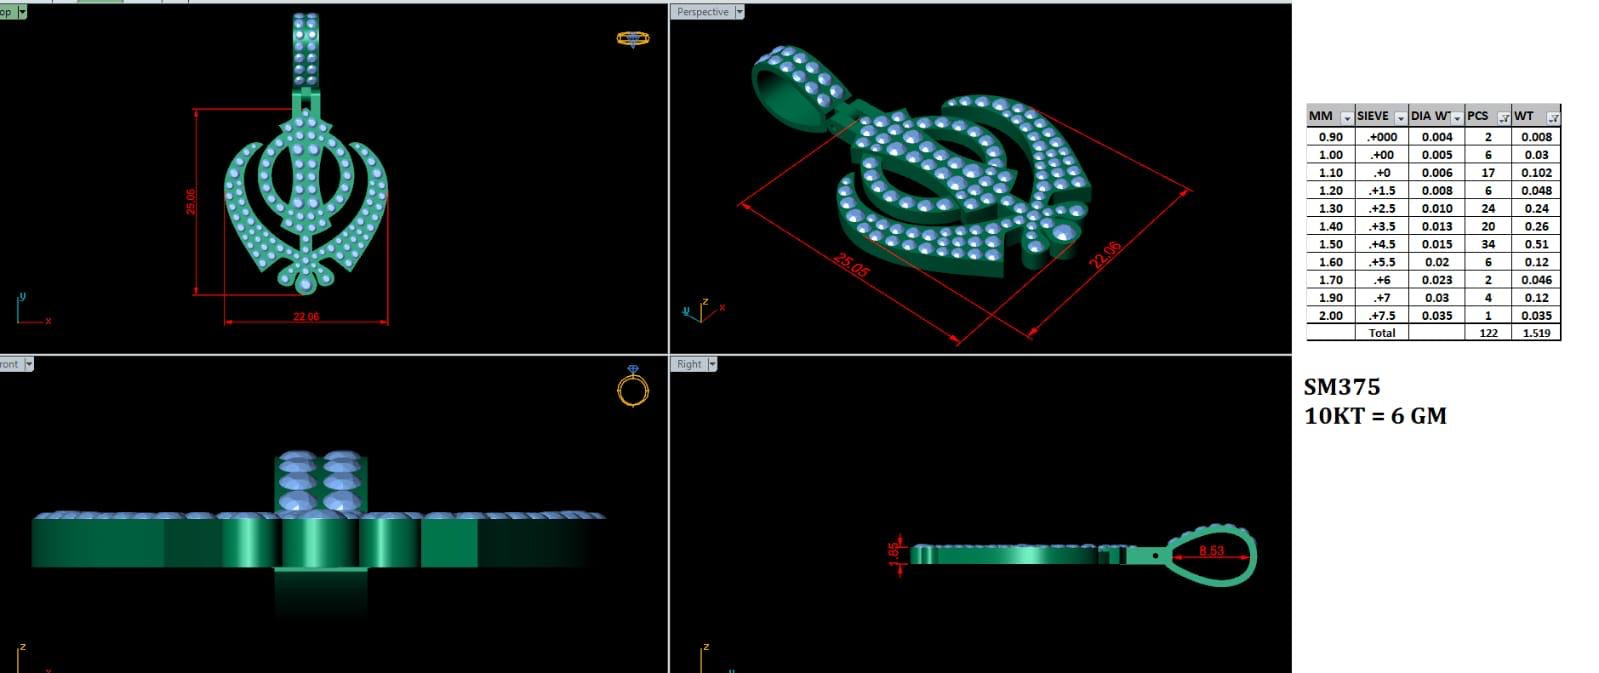Open the Perspective viewport dropdown arrow
The image size is (1599, 673).
tap(740, 12)
